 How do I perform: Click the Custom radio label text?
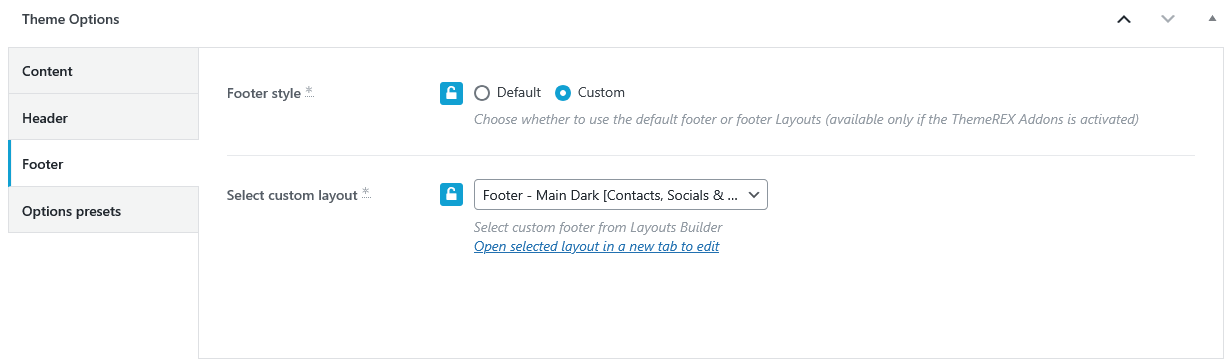coord(601,93)
